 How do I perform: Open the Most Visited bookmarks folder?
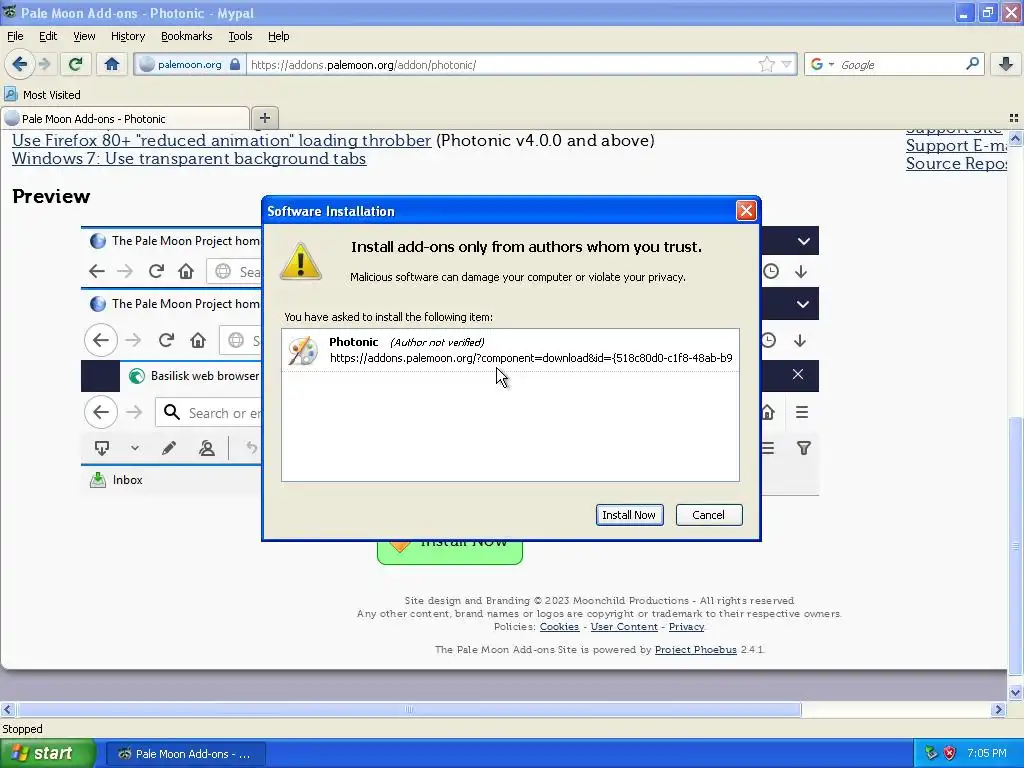(43, 95)
